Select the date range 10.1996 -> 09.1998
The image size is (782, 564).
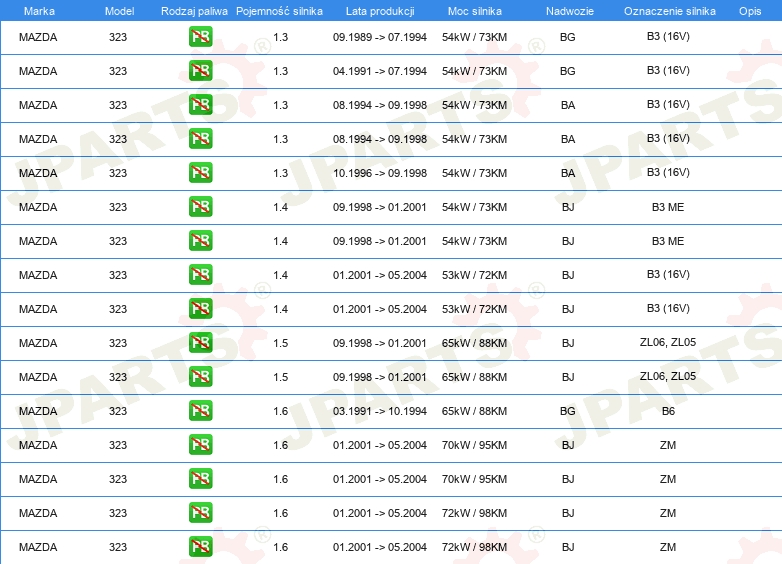(380, 173)
